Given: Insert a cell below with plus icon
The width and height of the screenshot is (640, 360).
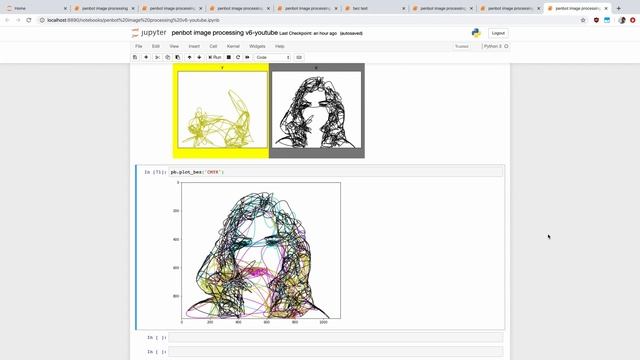Looking at the screenshot, I should (x=146, y=58).
